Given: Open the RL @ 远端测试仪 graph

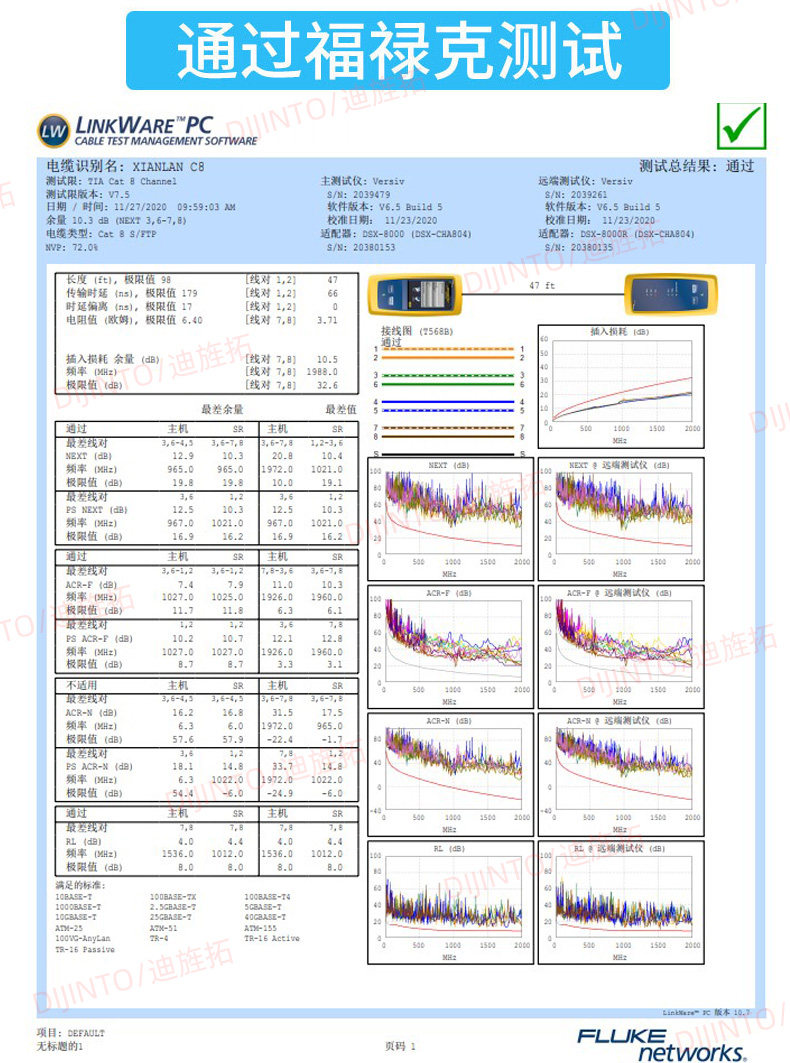Looking at the screenshot, I should pos(621,902).
